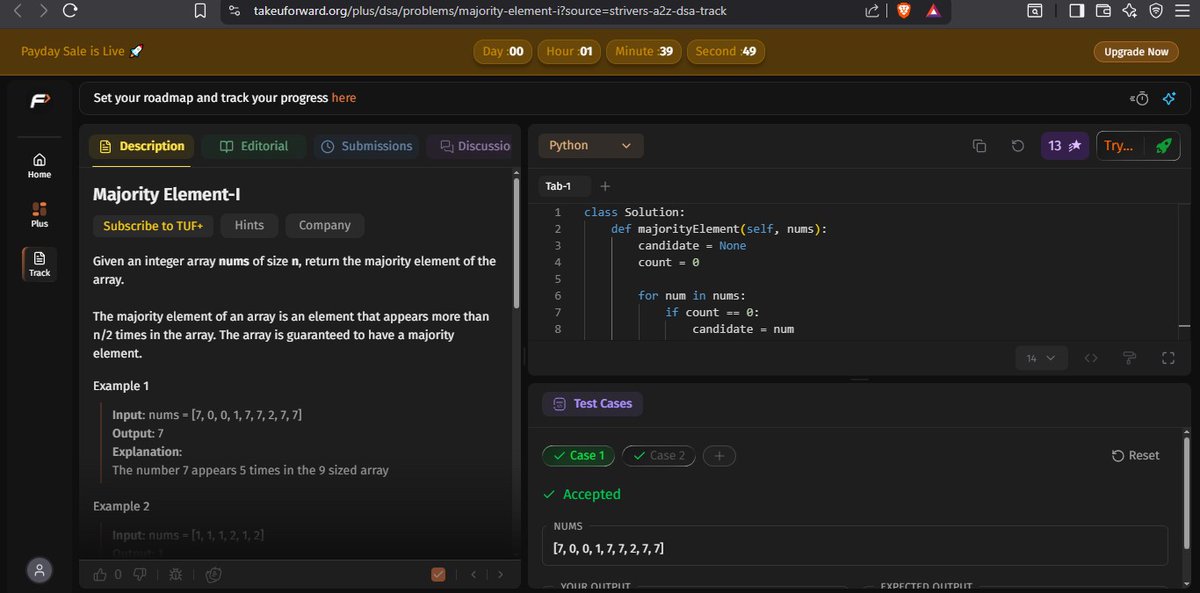
Task: Open the share icon in the address bar
Action: [871, 11]
